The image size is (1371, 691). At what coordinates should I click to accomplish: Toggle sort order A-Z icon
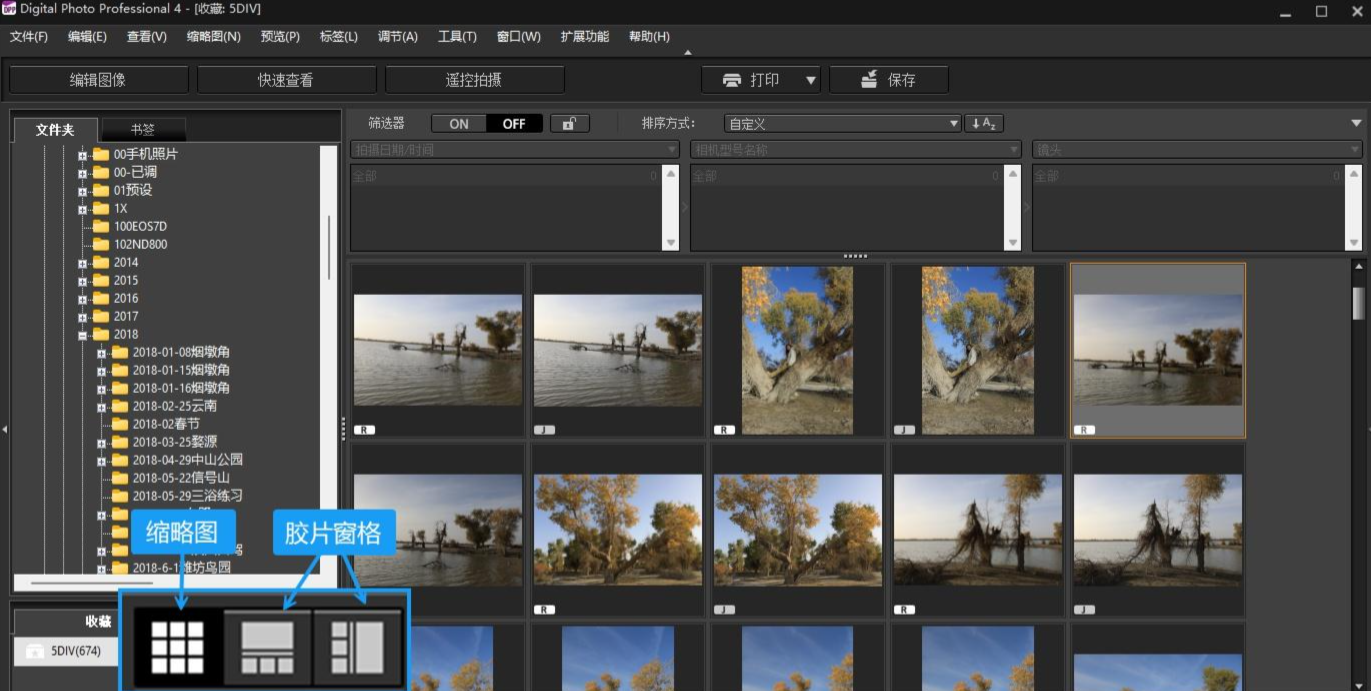point(983,124)
